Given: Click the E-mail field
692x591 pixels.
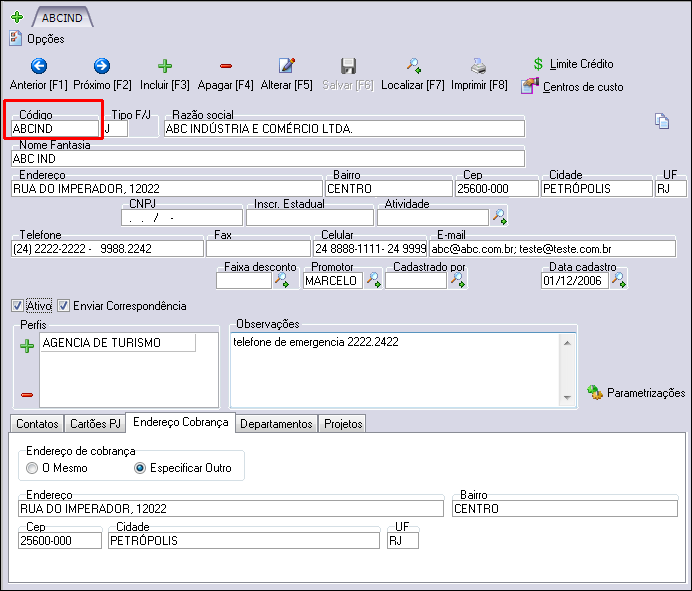Looking at the screenshot, I should click(553, 248).
